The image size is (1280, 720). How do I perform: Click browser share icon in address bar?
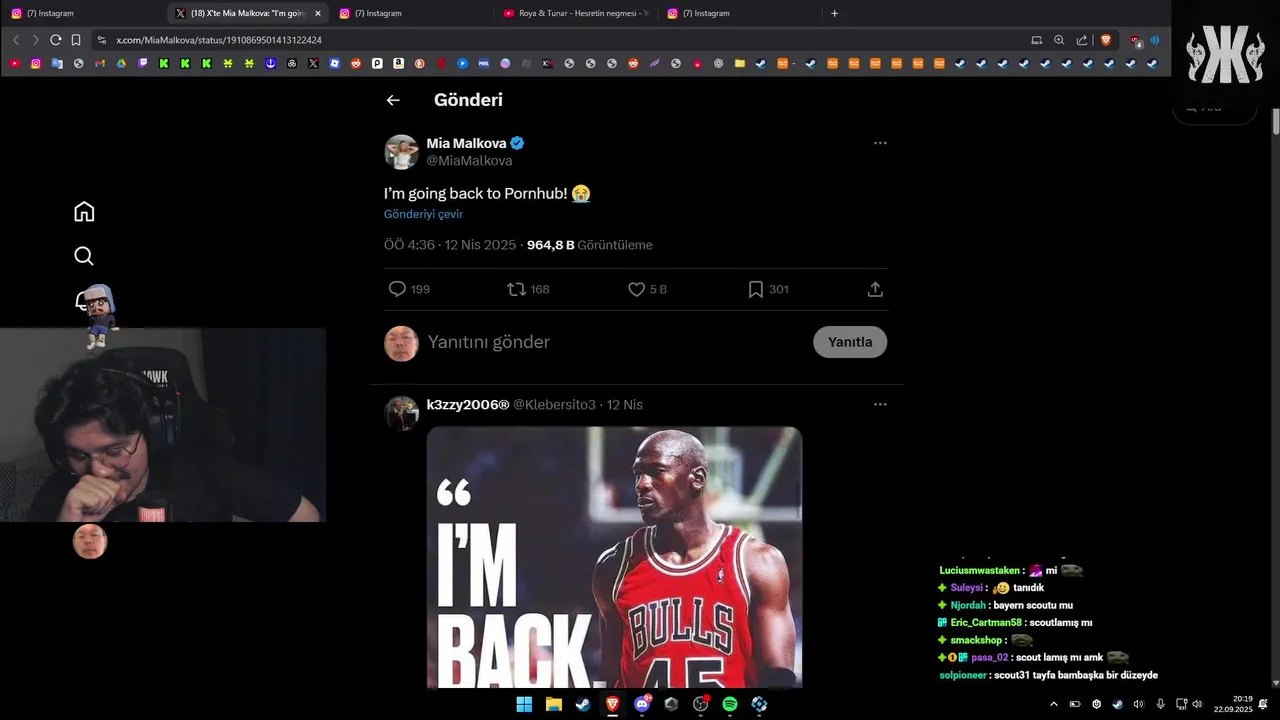1082,40
